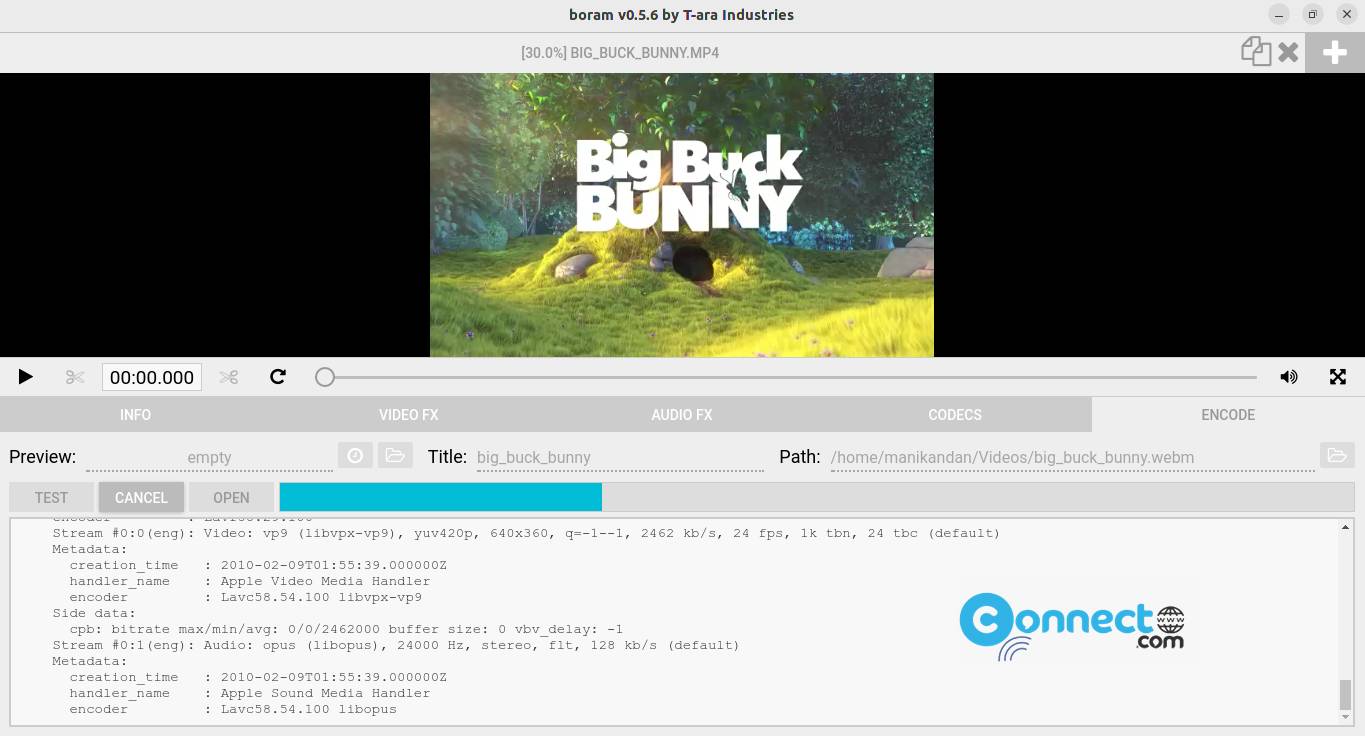1365x736 pixels.
Task: Duplicate the tab with the copy pages icon
Action: click(1256, 51)
